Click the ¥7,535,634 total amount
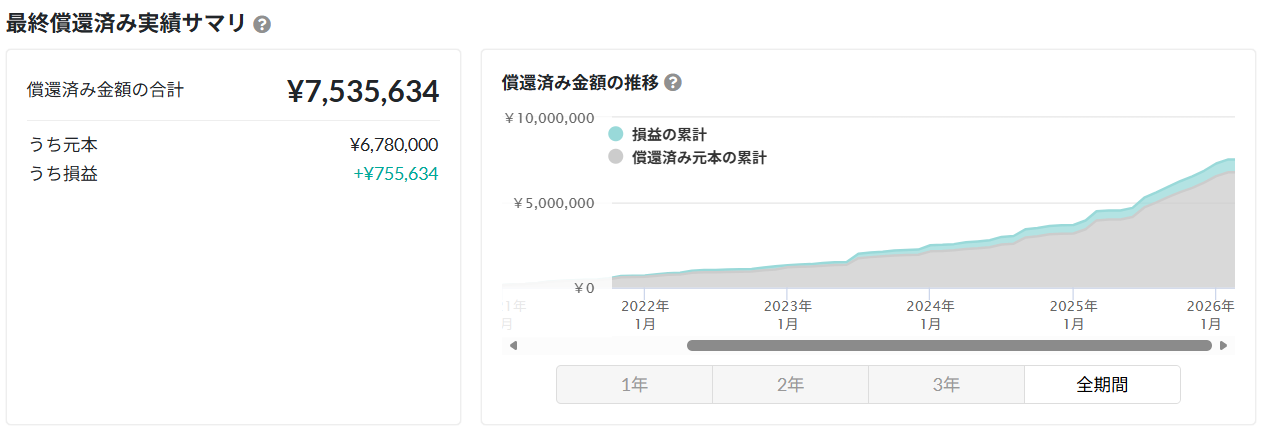This screenshot has width=1266, height=438. coord(363,92)
